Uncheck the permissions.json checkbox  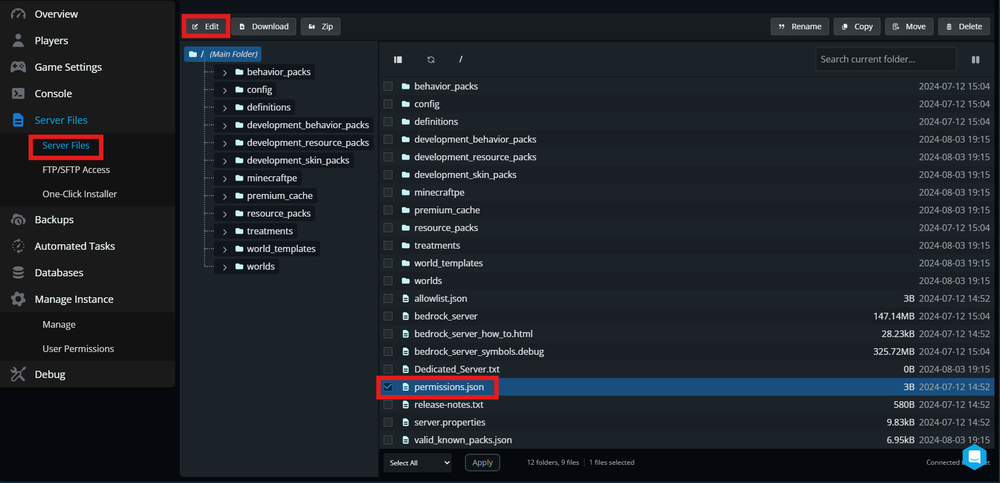click(x=388, y=387)
